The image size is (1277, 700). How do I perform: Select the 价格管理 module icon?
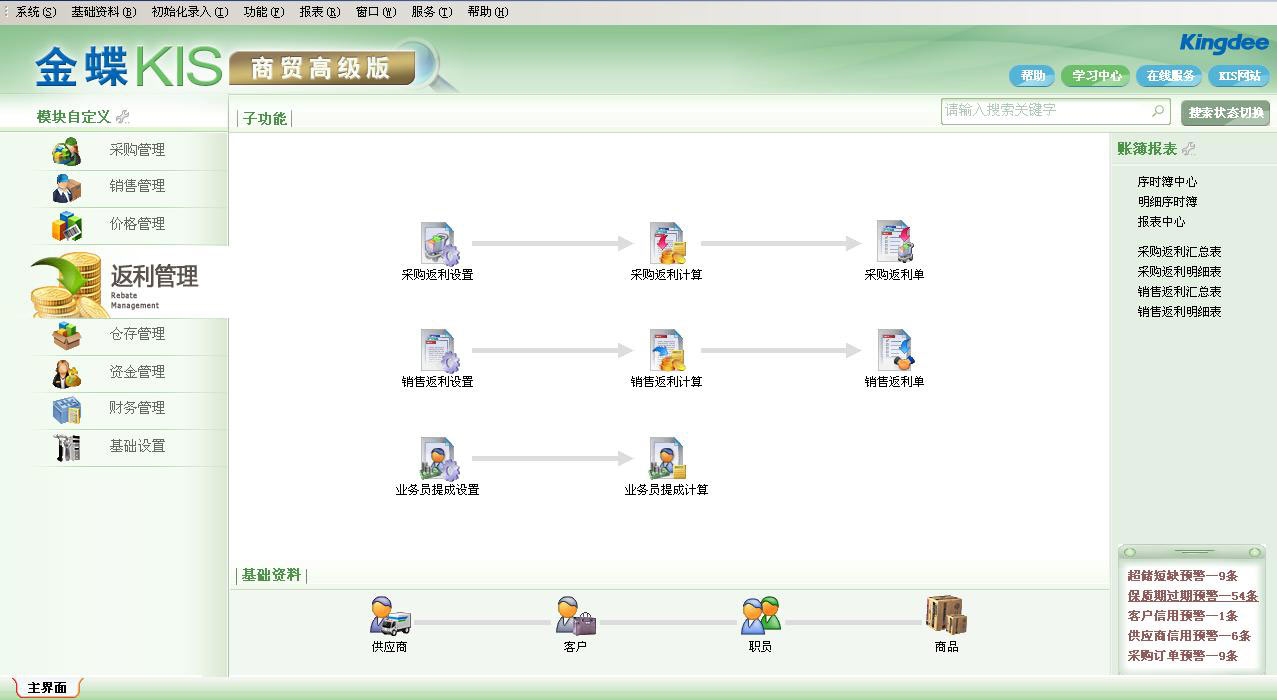(67, 225)
